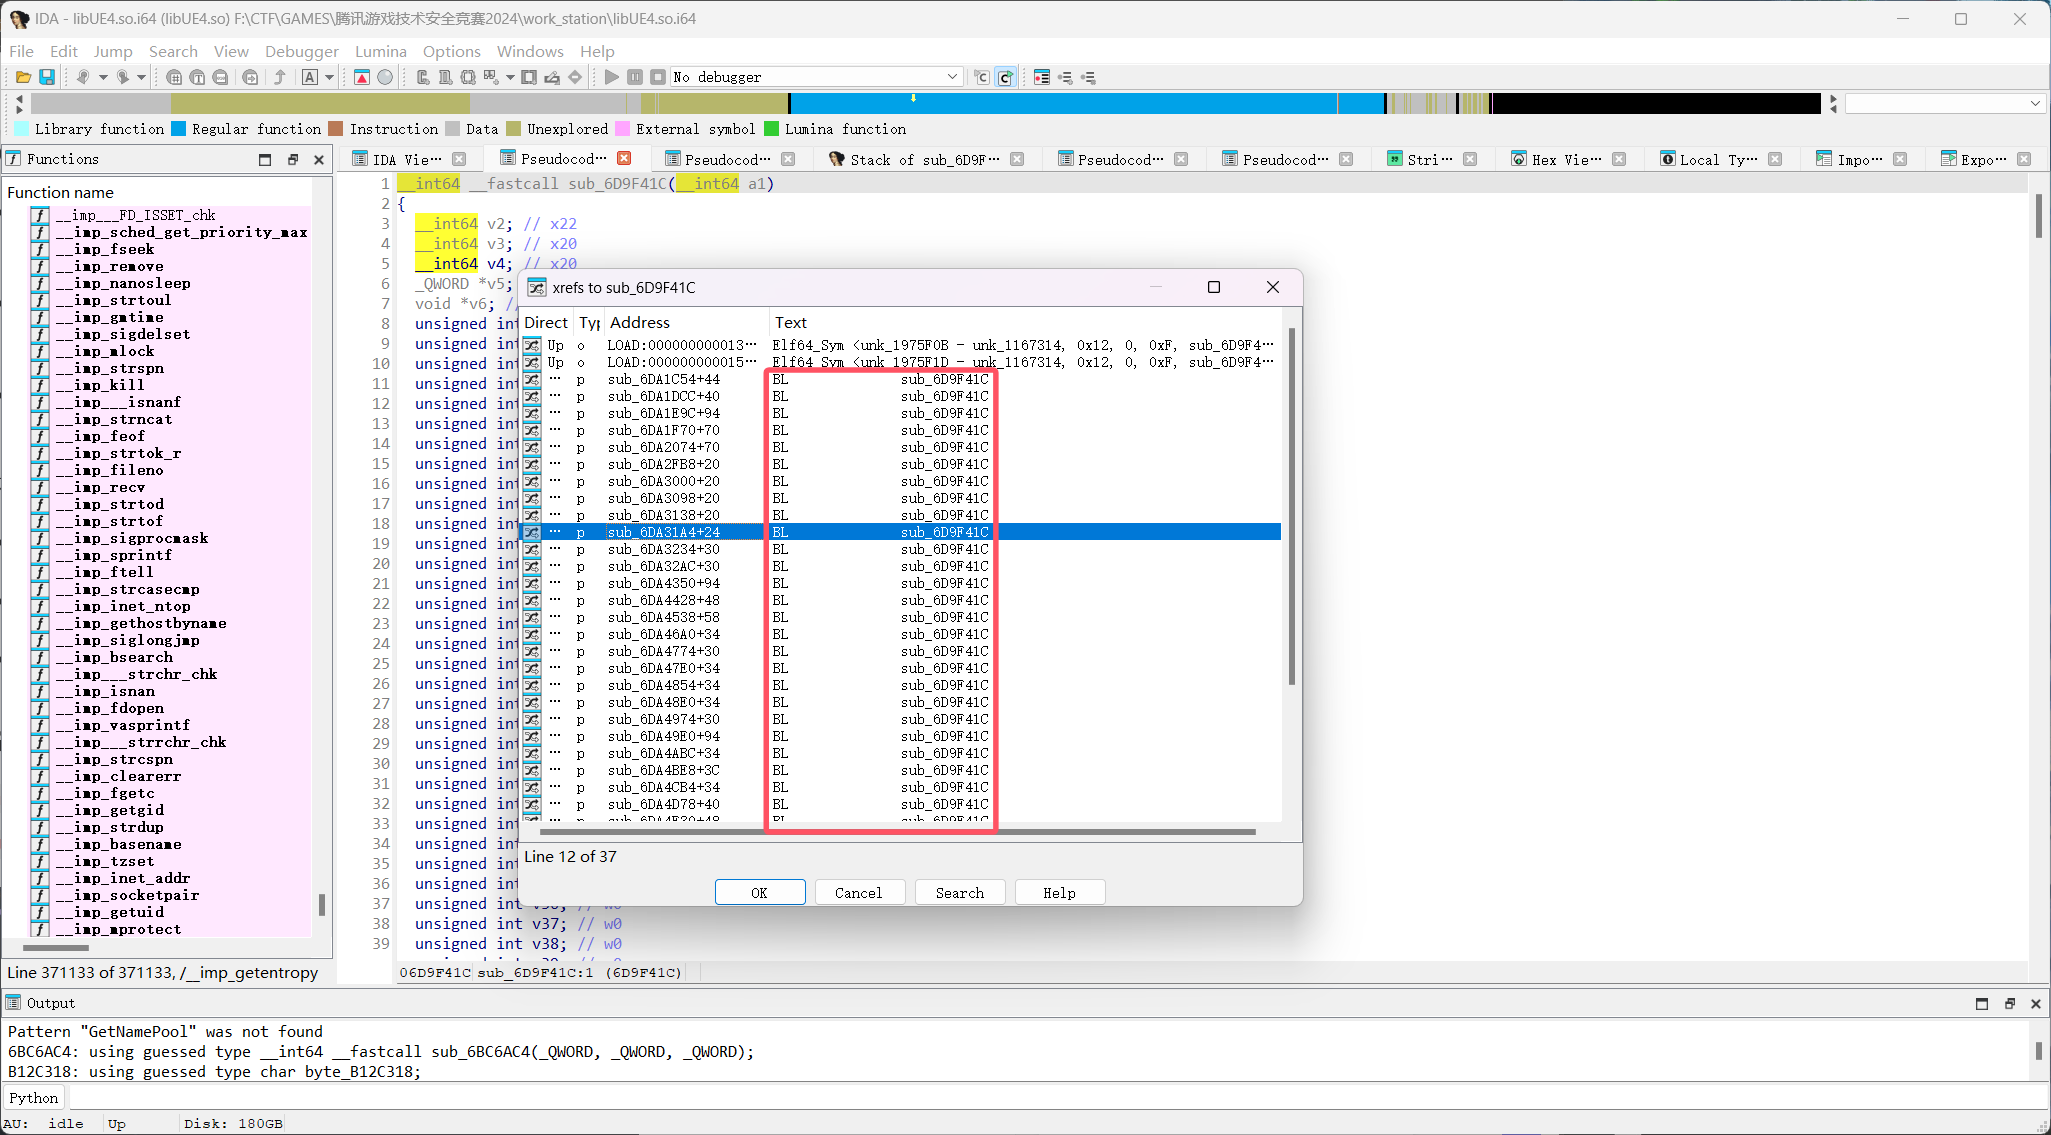Click the highlighted C with arrow icon
The height and width of the screenshot is (1135, 2051).
[x=1006, y=77]
